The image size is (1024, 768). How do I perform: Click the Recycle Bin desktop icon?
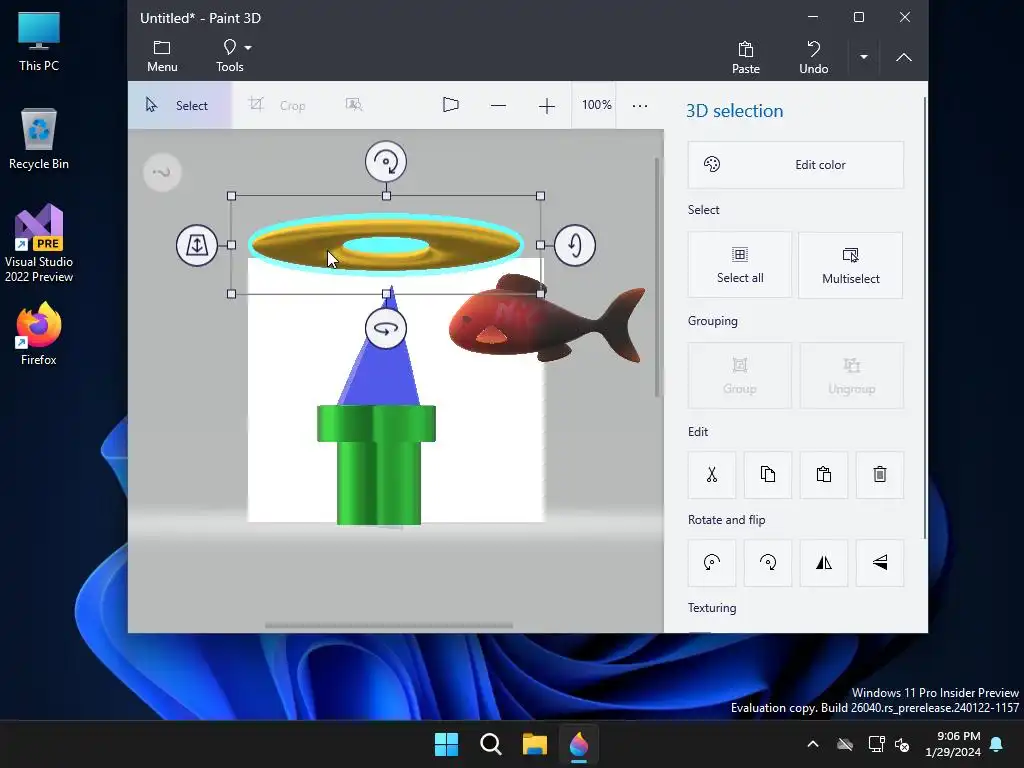[39, 138]
